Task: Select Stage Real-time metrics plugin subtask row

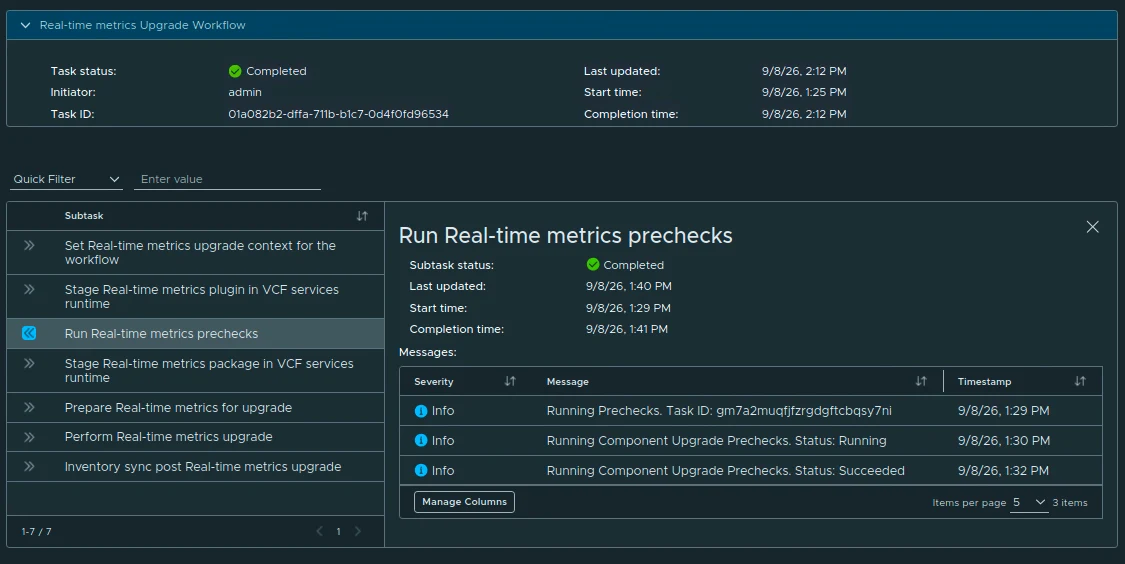Action: [x=195, y=296]
